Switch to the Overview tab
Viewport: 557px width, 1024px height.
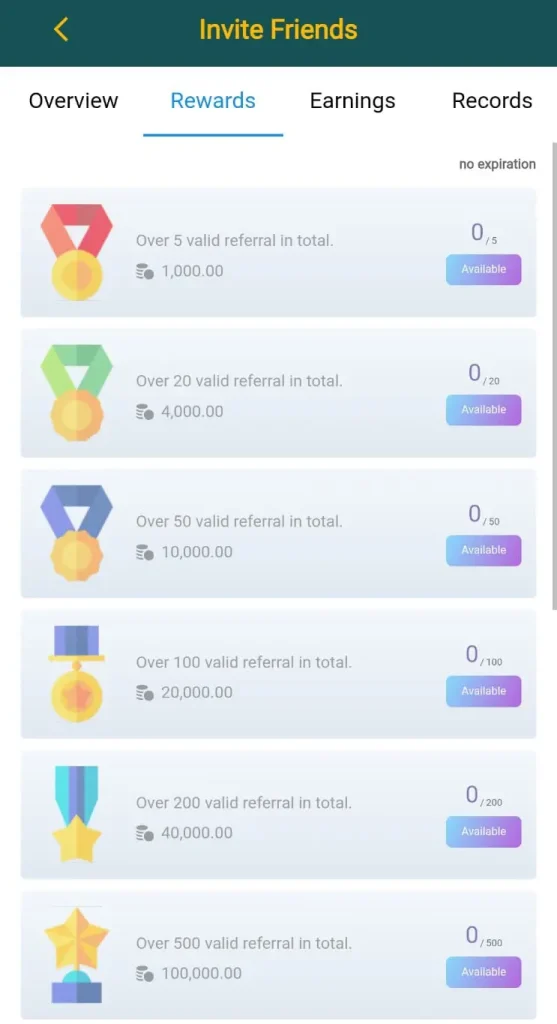(73, 101)
